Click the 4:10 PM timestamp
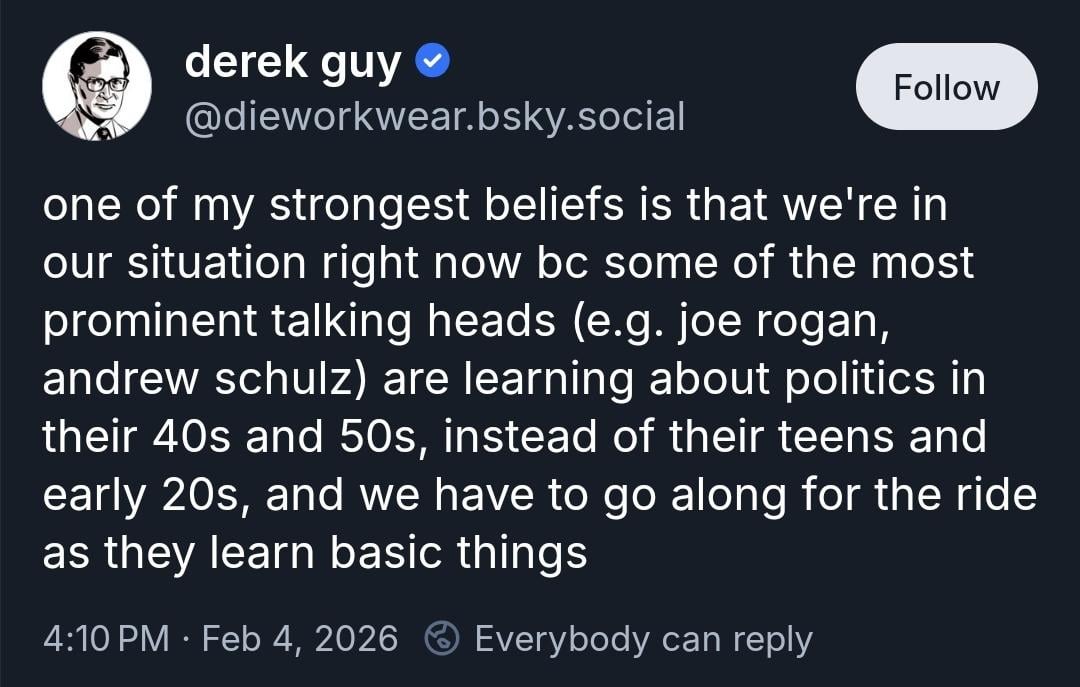 tap(106, 638)
